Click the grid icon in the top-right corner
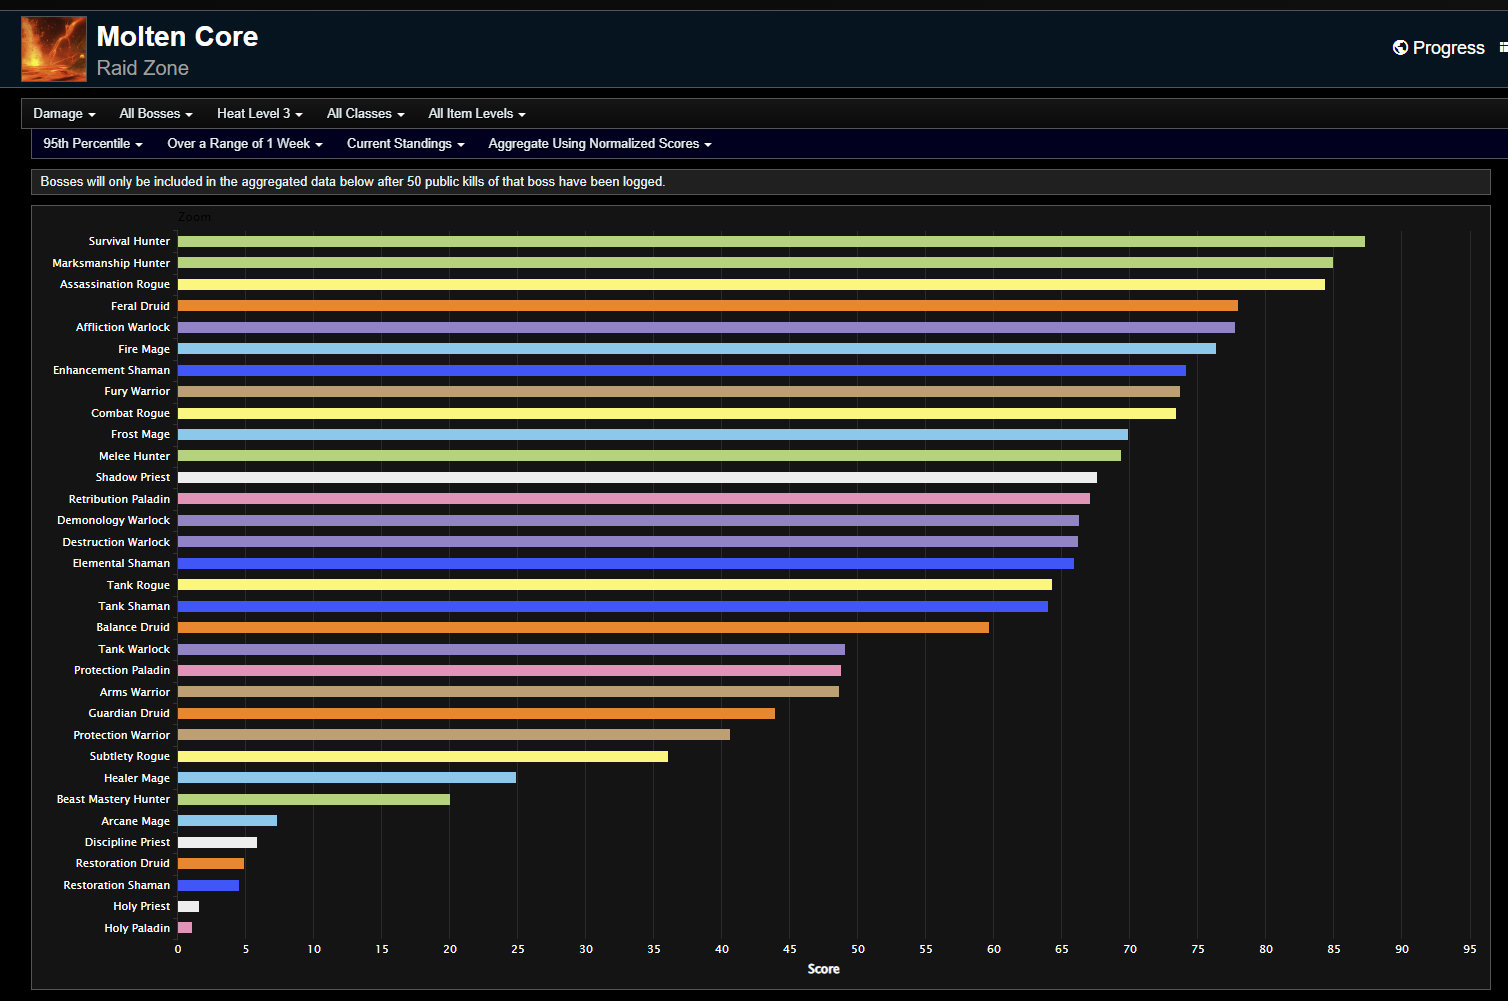Viewport: 1508px width, 1001px height. pyautogui.click(x=1504, y=47)
